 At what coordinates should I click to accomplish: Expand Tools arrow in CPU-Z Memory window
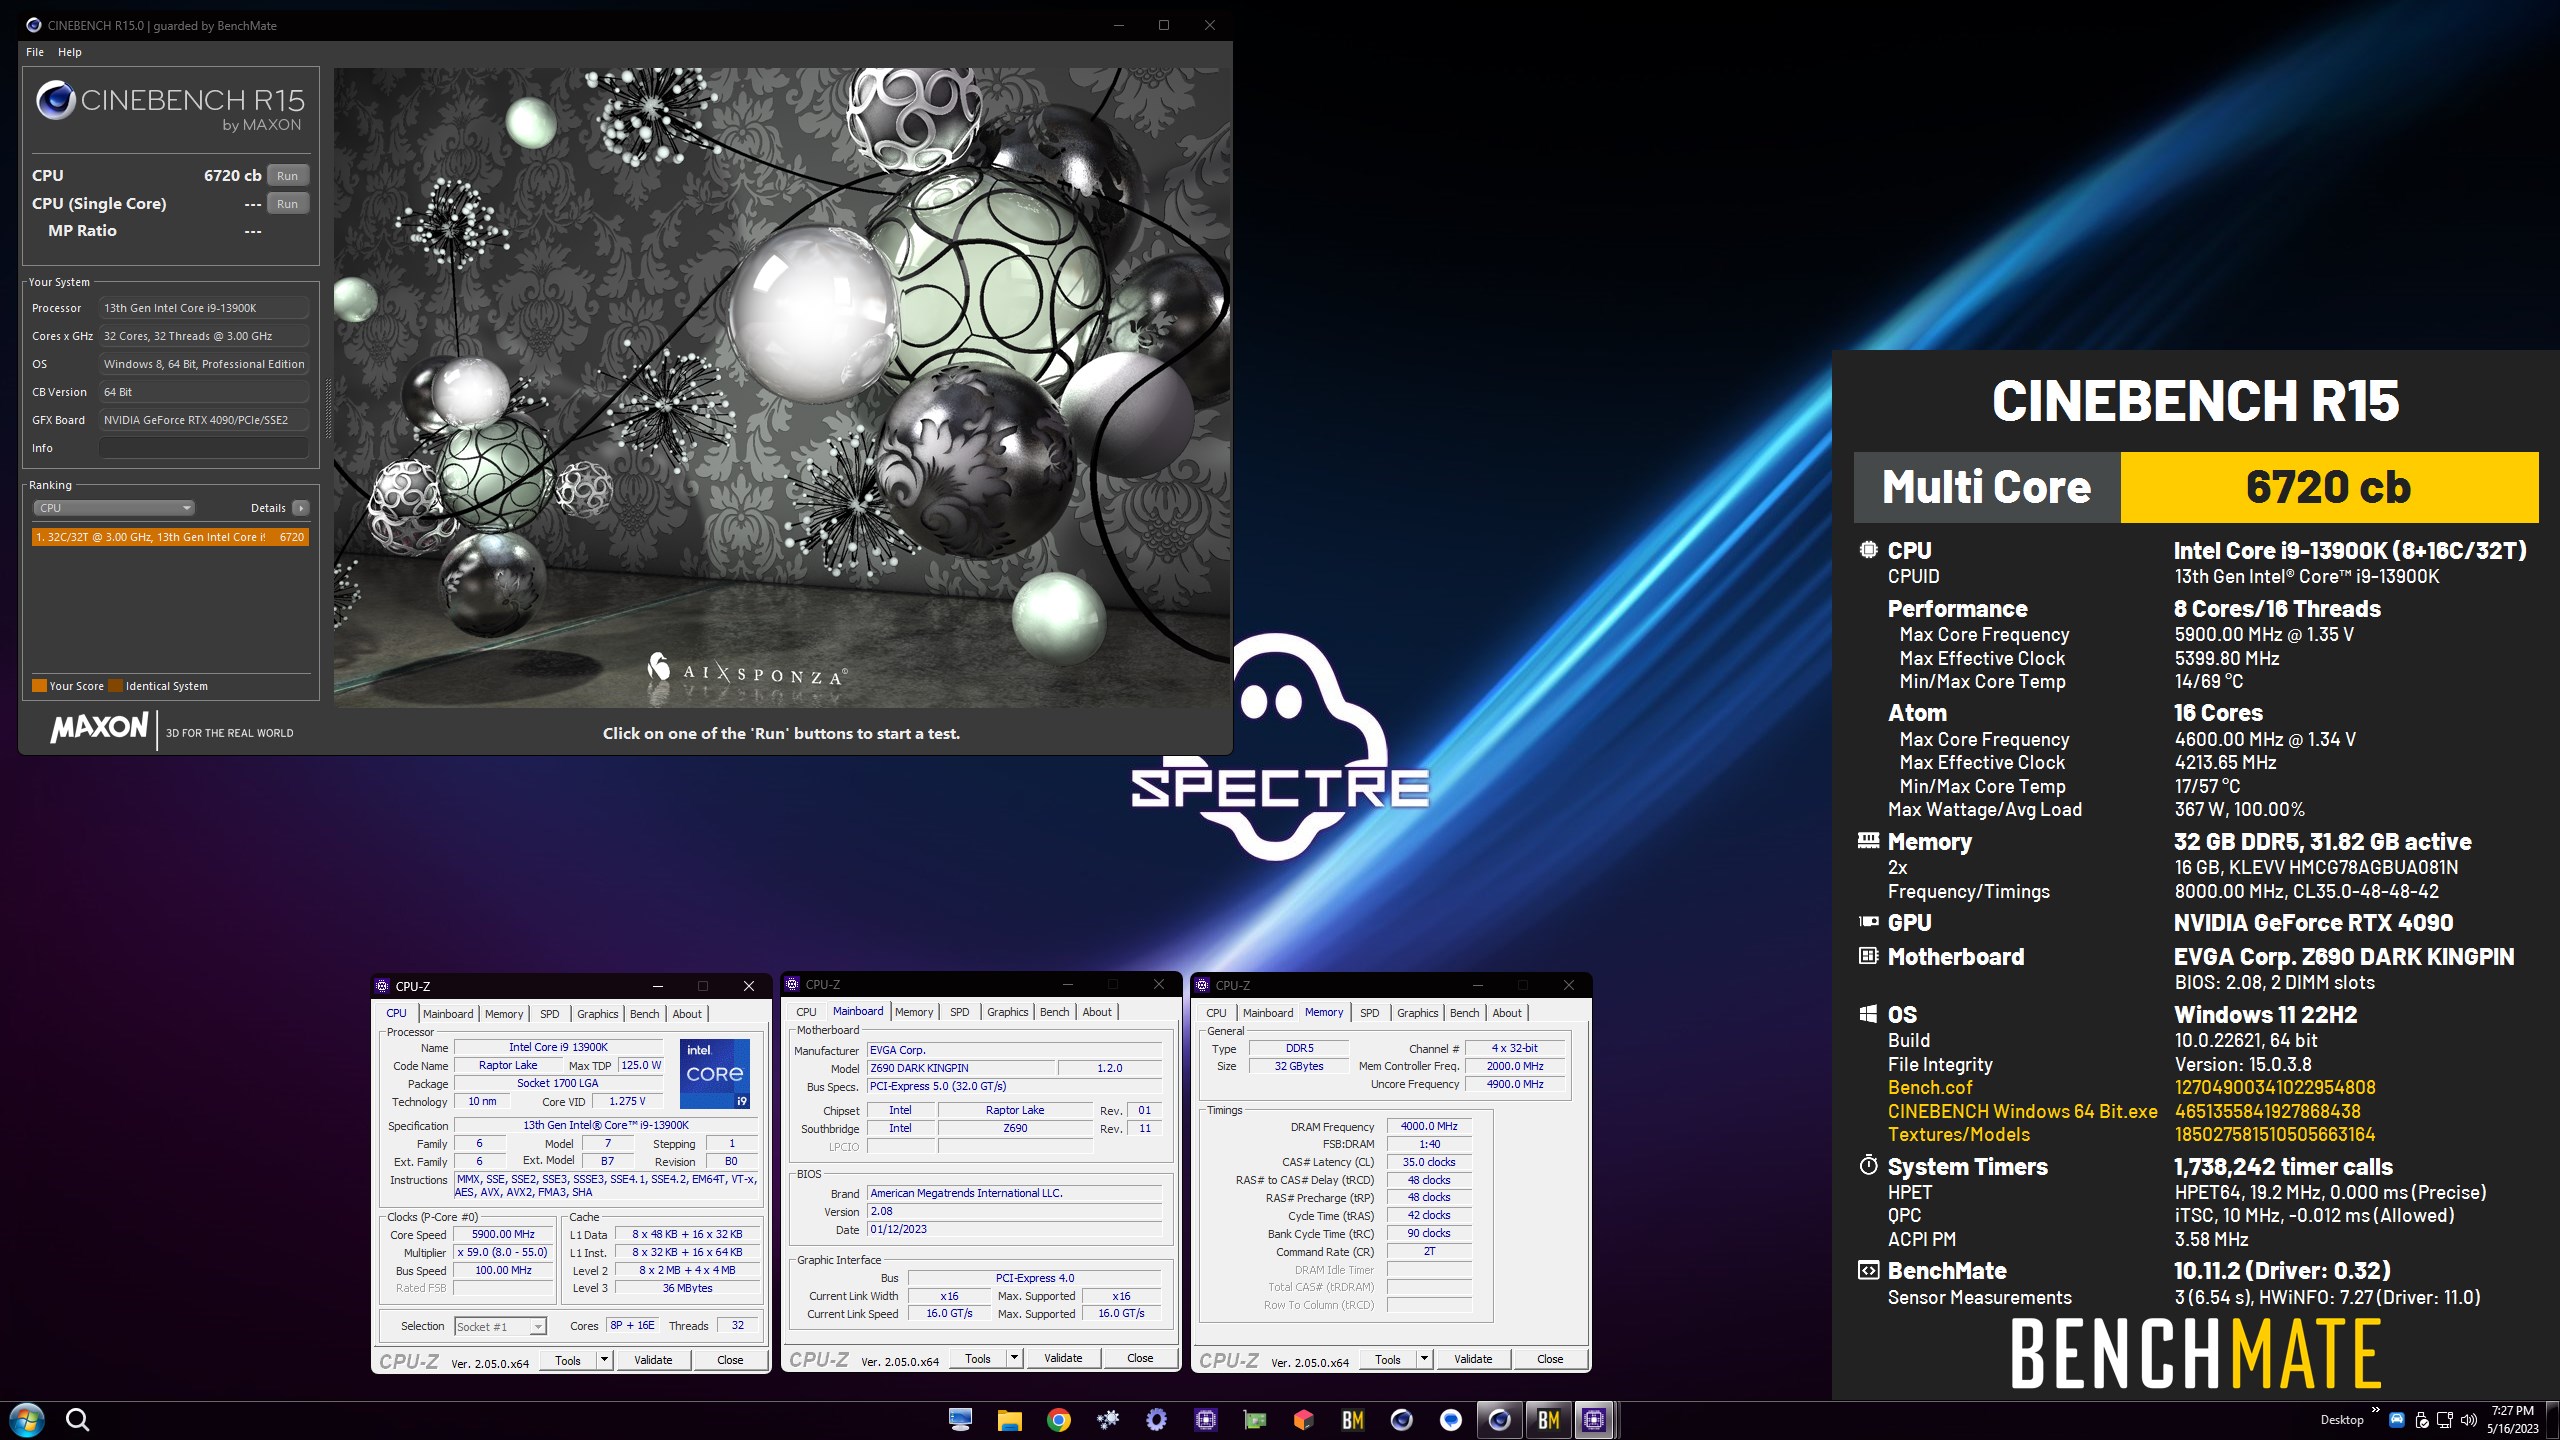(1424, 1359)
